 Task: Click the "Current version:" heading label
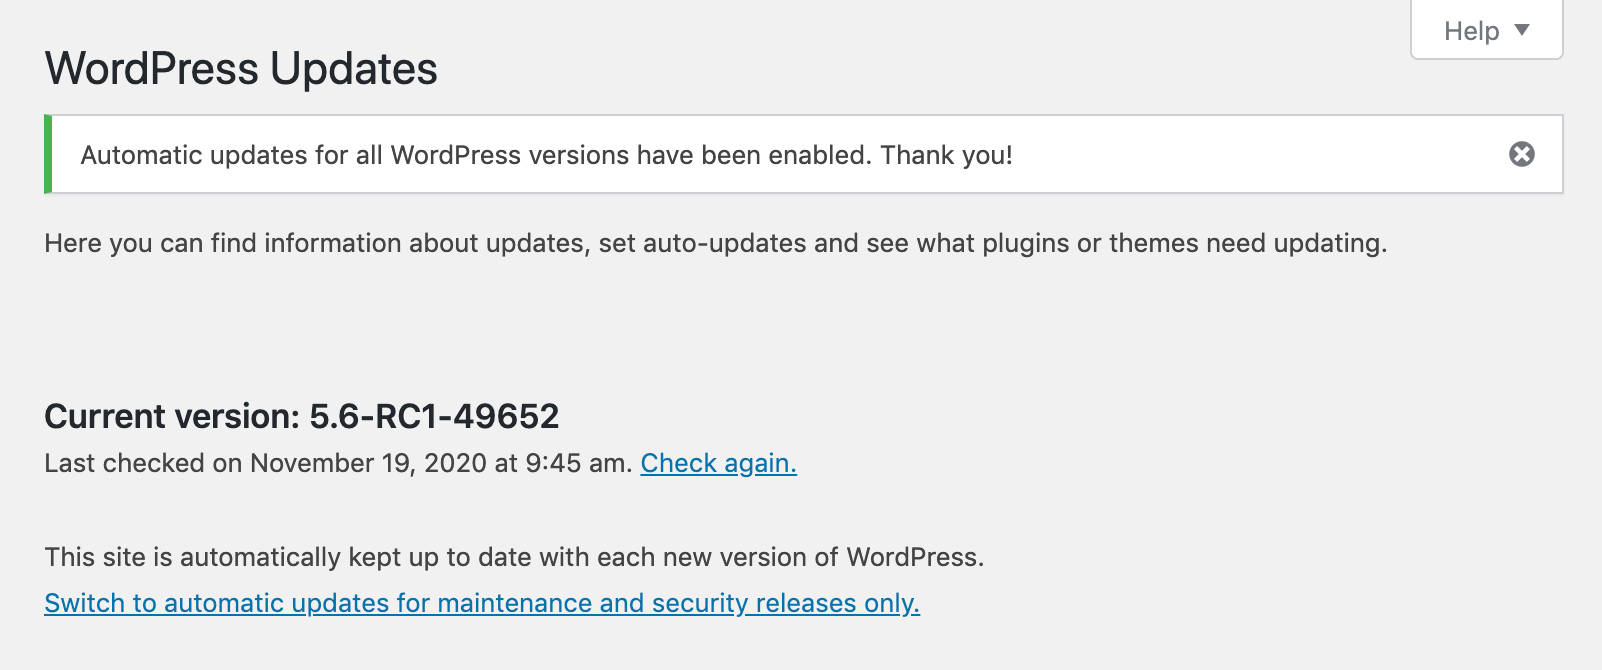pyautogui.click(x=172, y=416)
